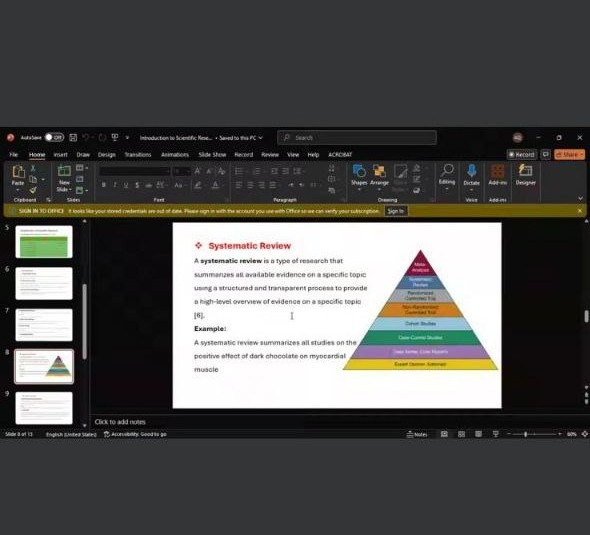Collapse the ribbon with the chevron
Screen dimensions: 590x535
(581, 198)
